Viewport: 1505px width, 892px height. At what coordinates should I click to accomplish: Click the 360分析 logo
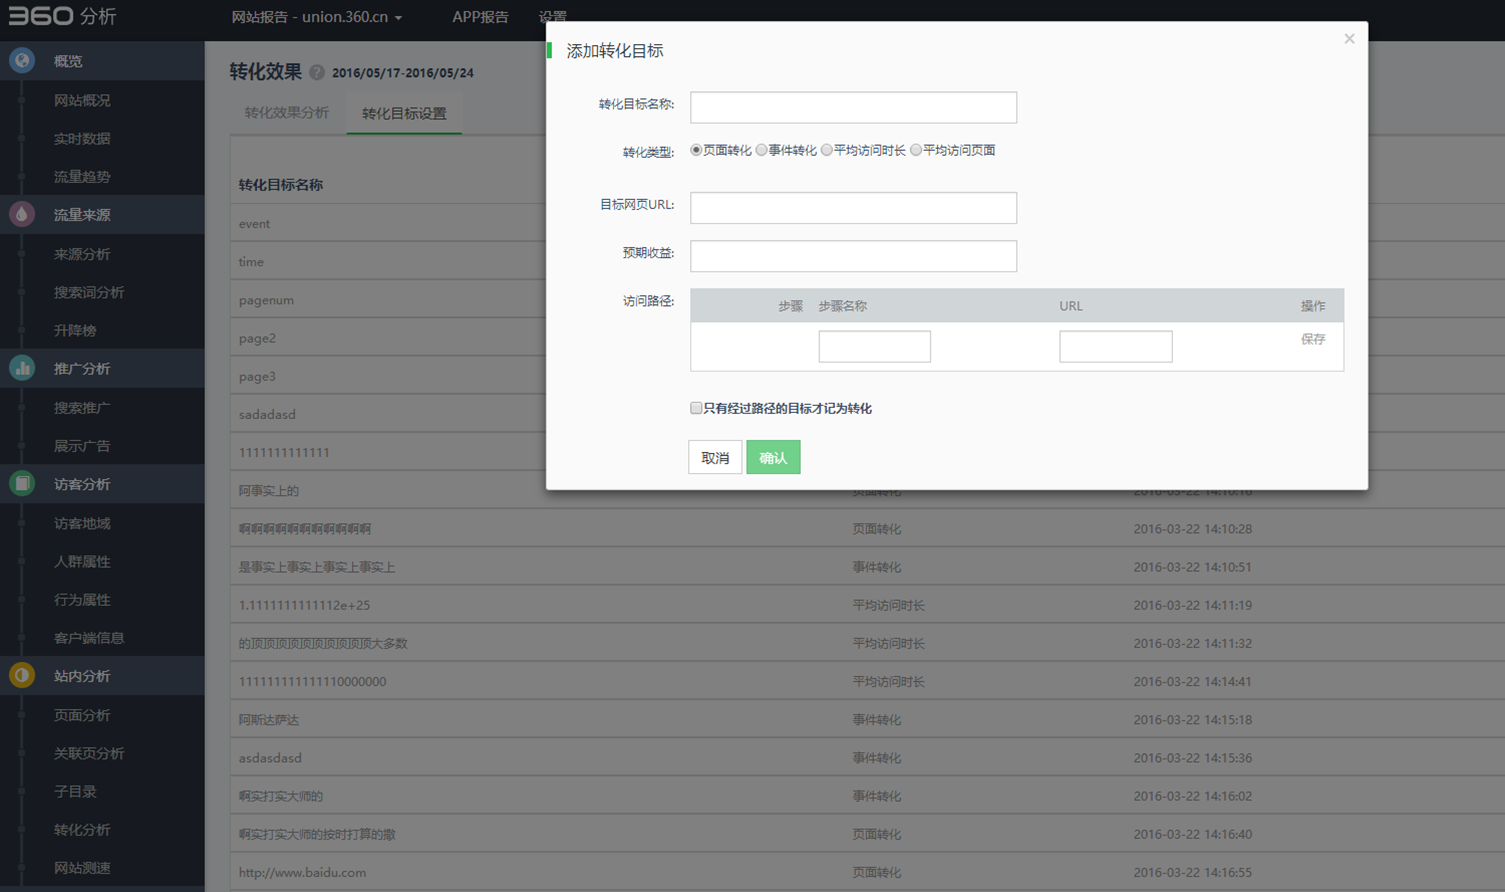[x=62, y=17]
